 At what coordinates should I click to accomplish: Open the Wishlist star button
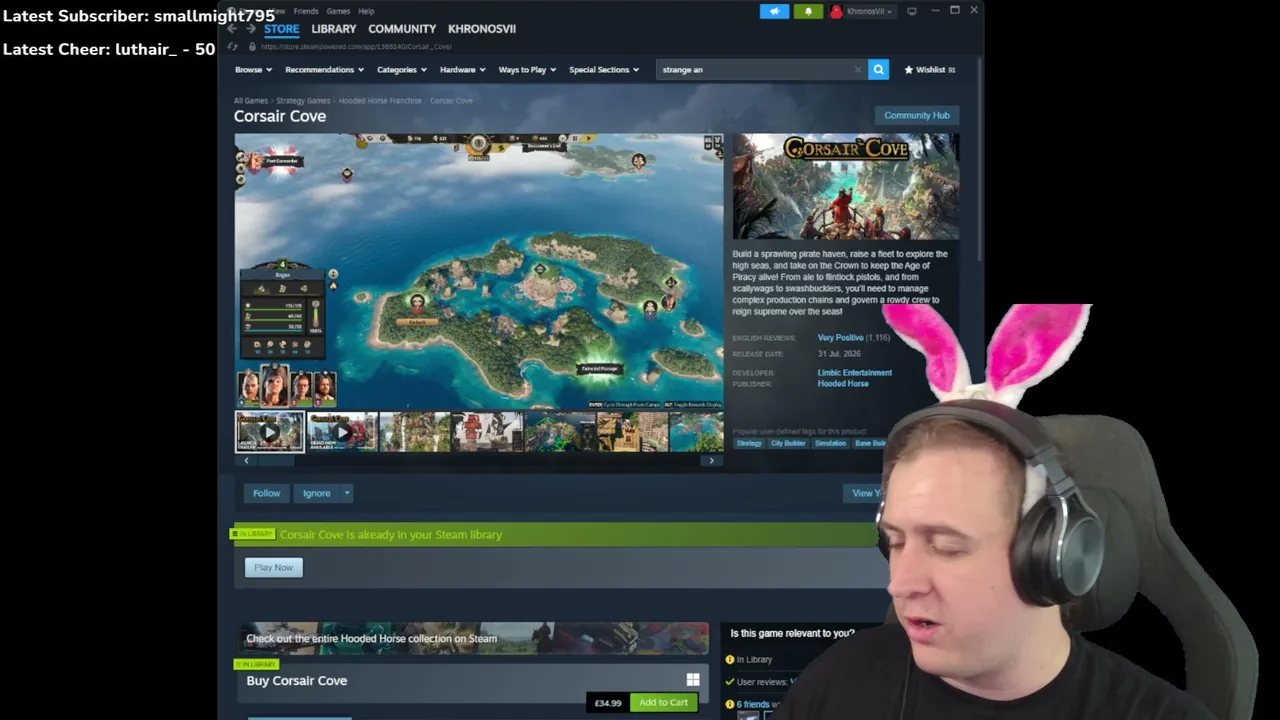(x=929, y=70)
